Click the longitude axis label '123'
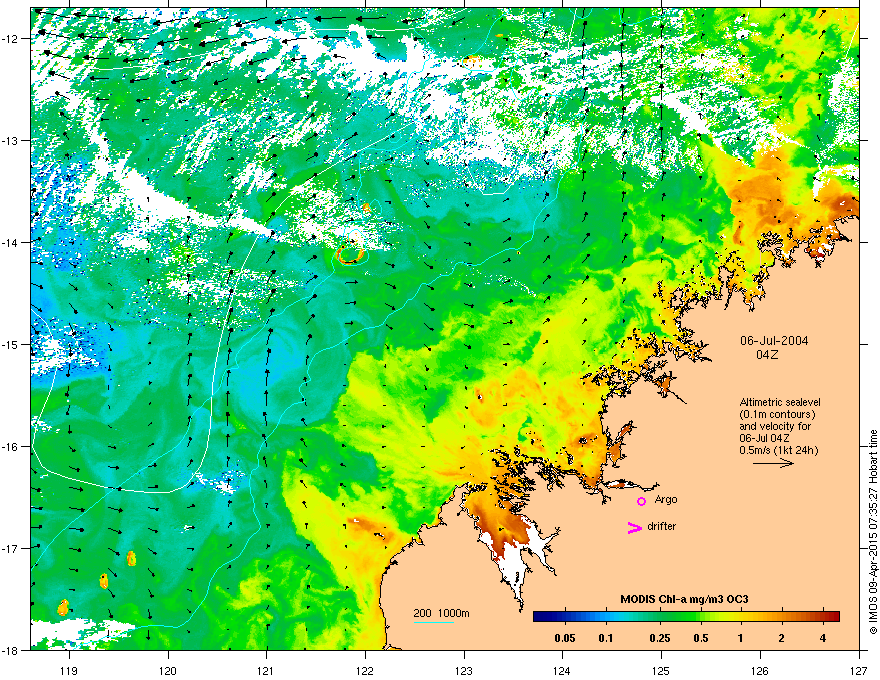The image size is (880, 680). [464, 670]
